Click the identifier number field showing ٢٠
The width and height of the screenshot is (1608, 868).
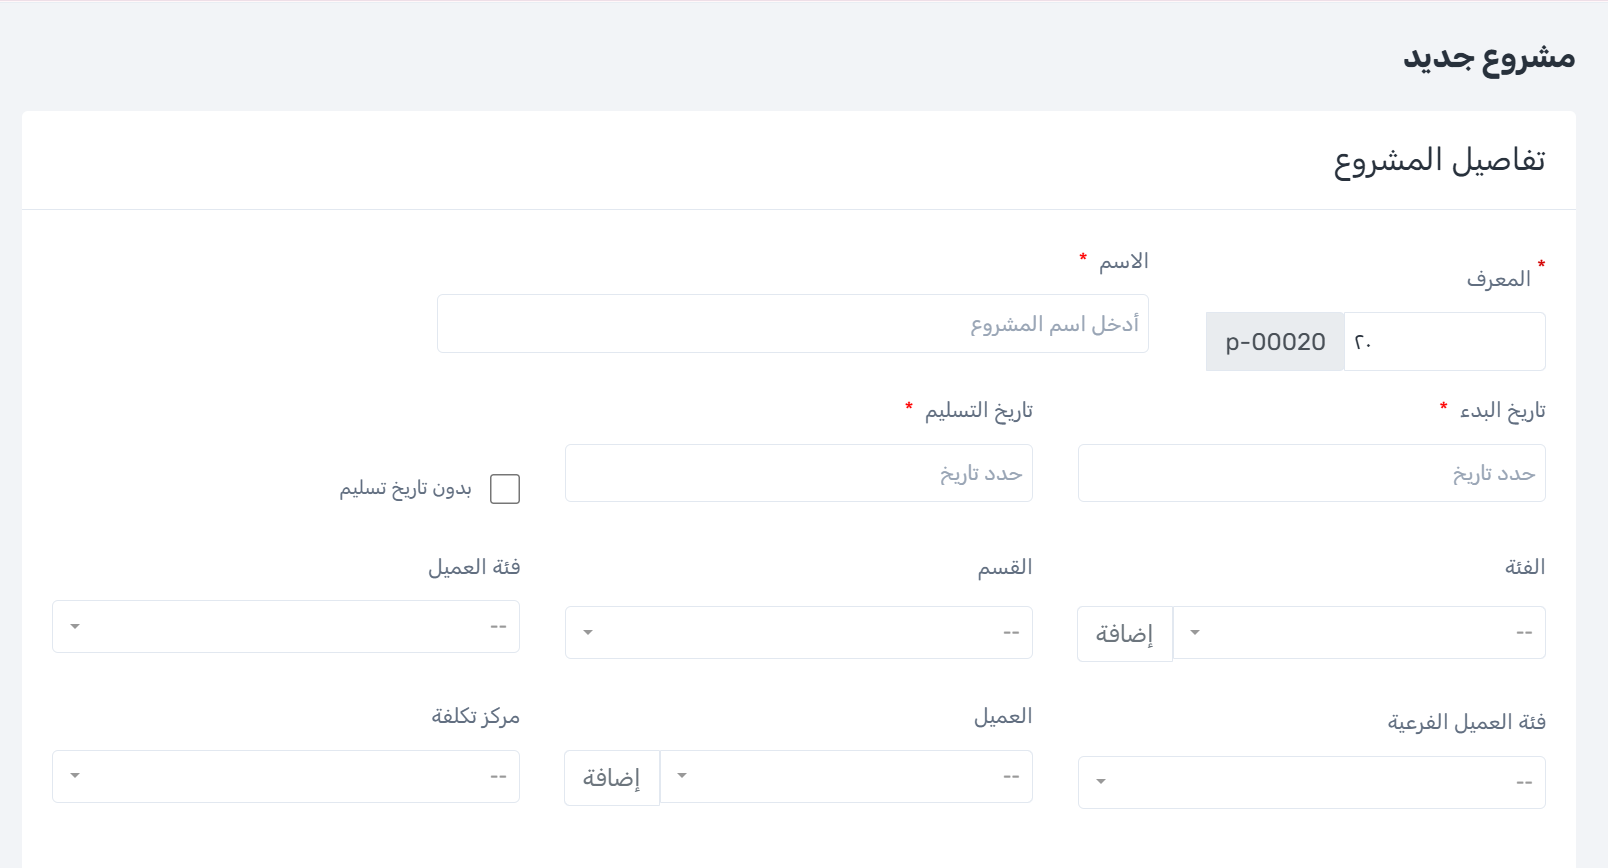pyautogui.click(x=1444, y=342)
